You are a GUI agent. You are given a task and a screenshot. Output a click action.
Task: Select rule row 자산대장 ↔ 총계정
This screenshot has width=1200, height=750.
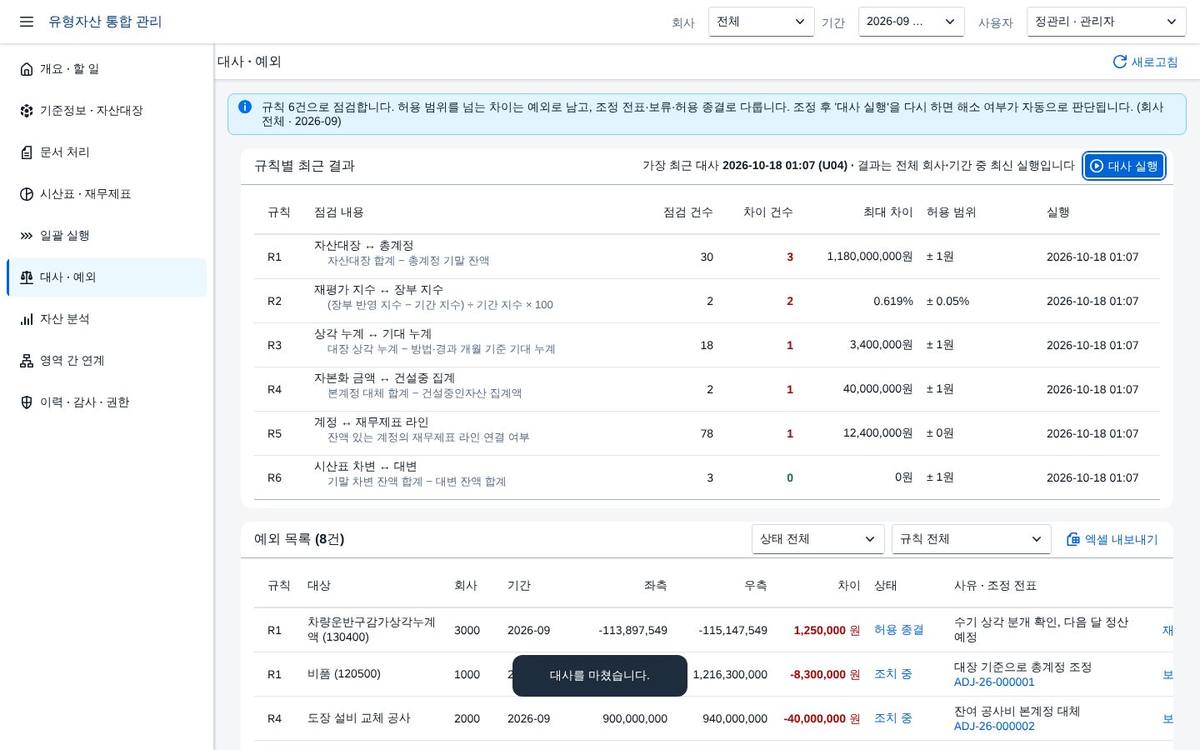[x=706, y=257]
